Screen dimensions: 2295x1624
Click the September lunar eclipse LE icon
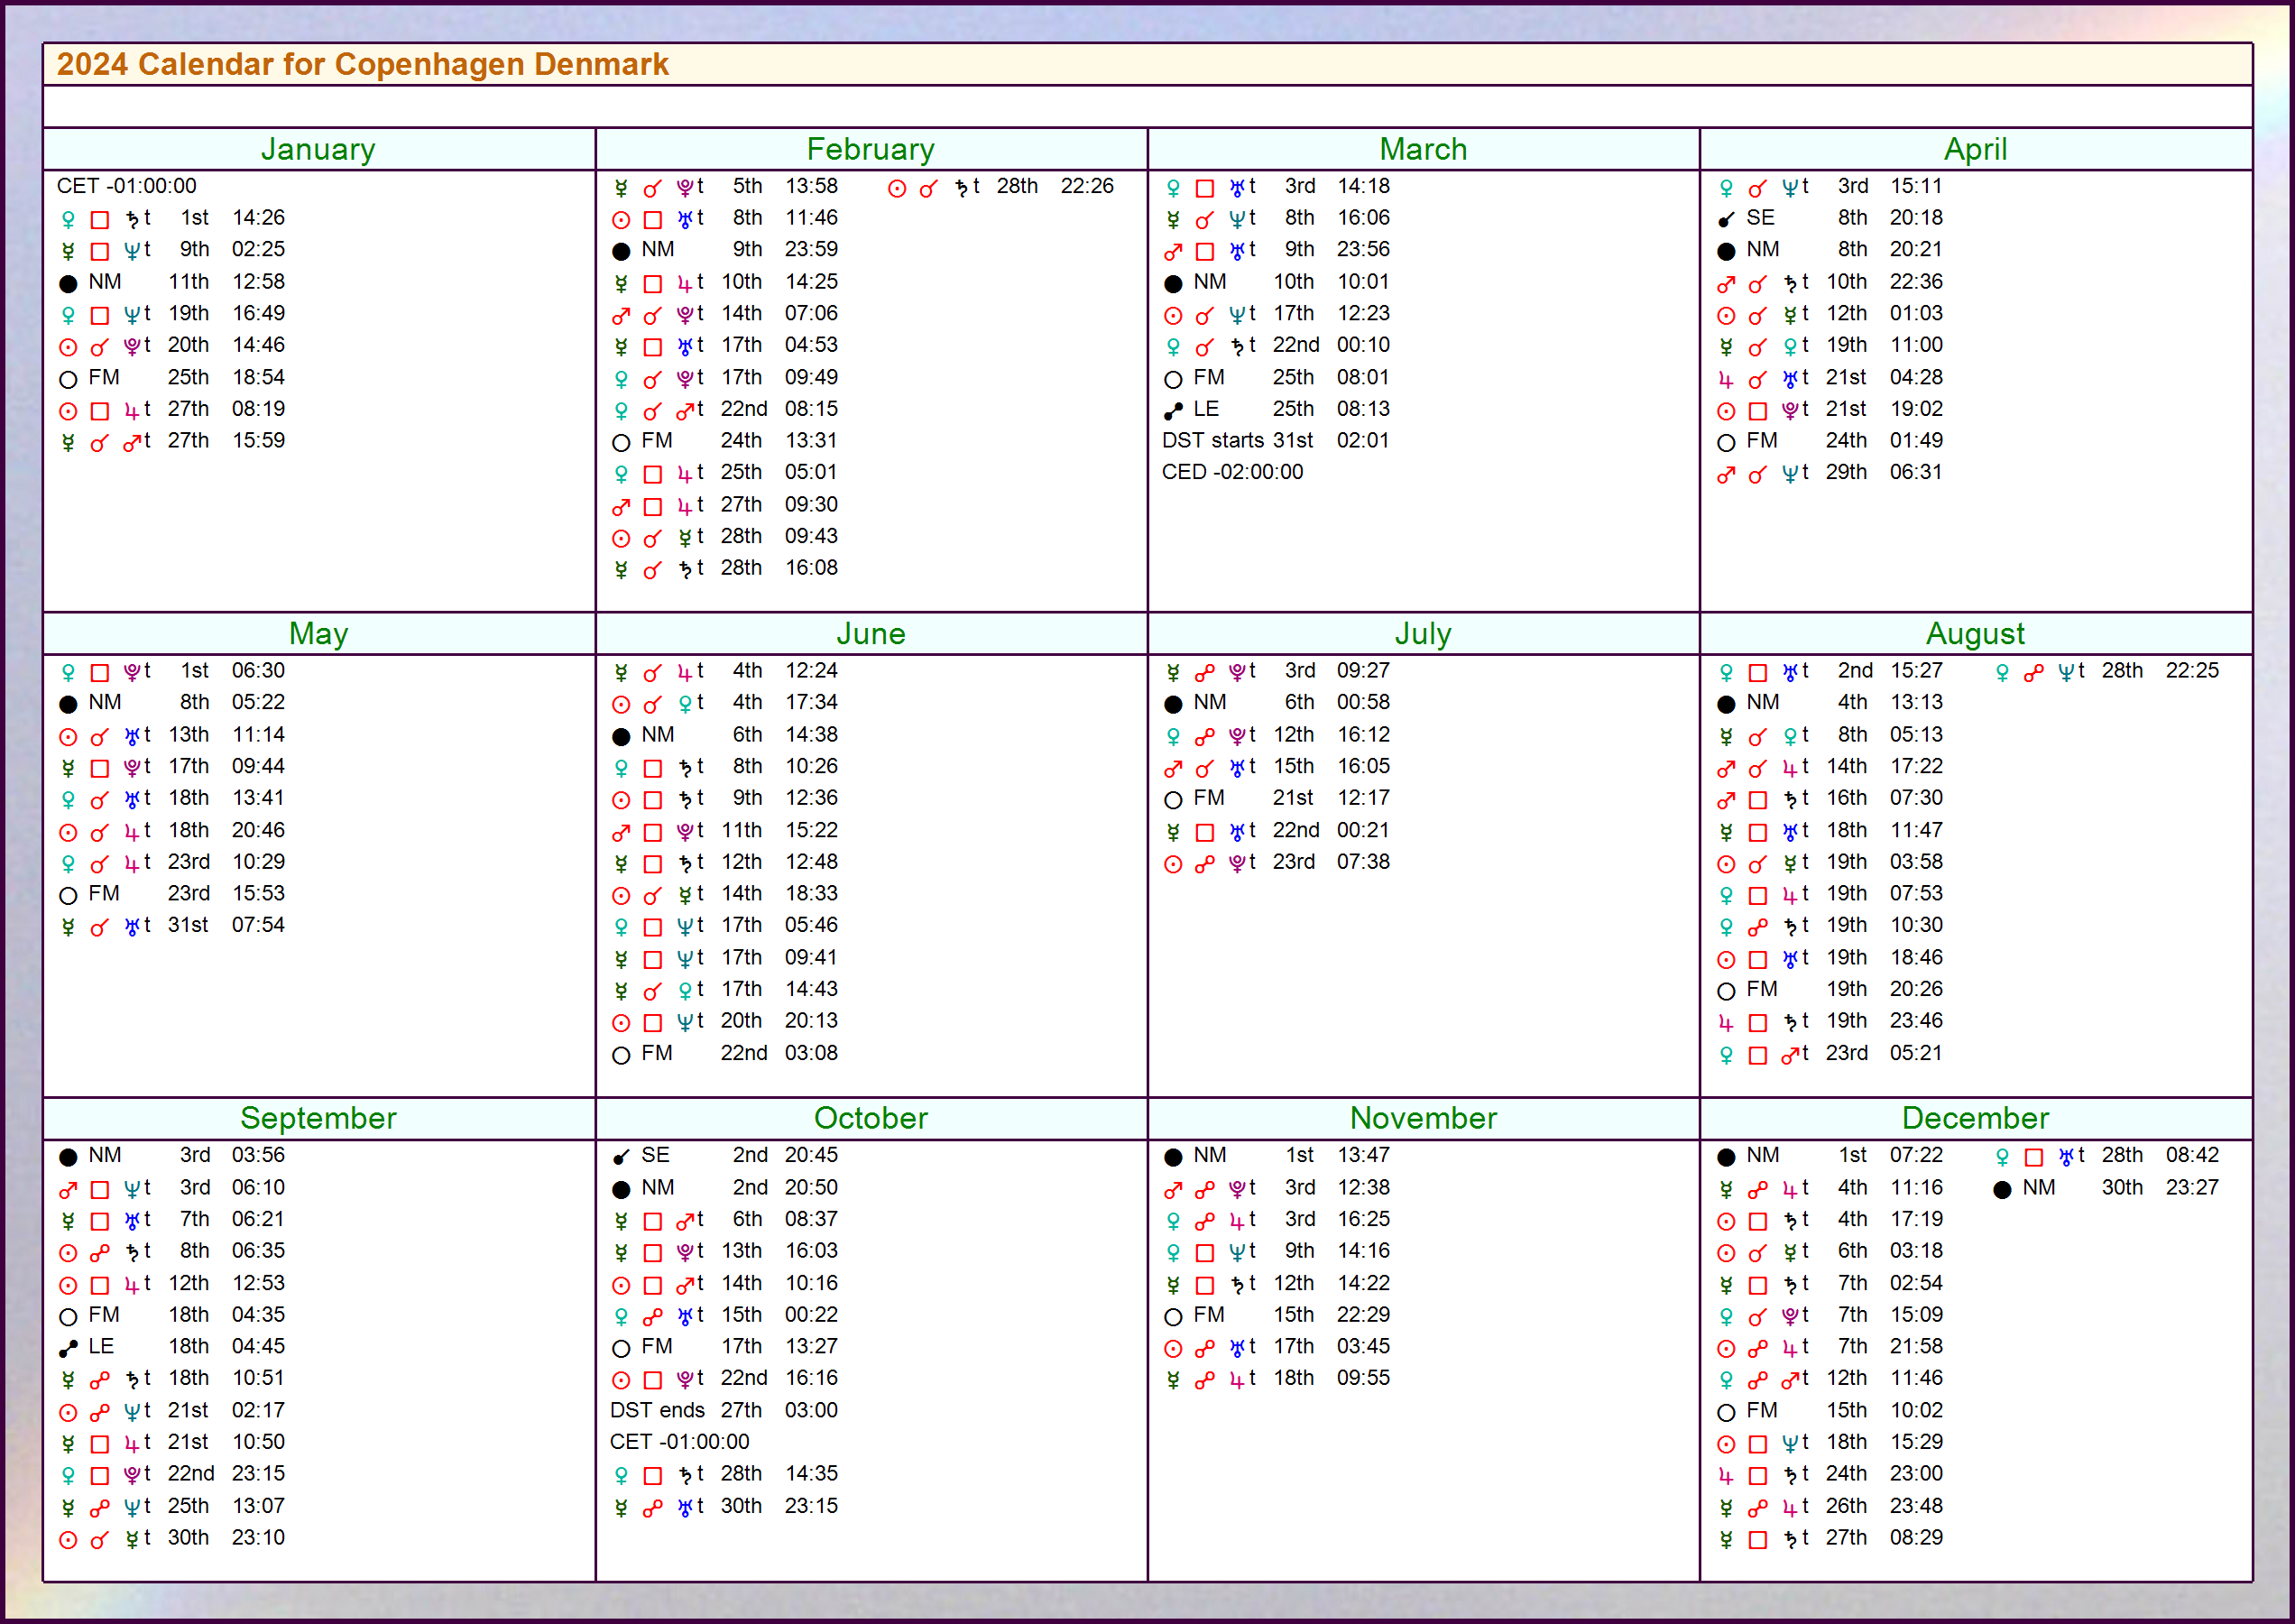[x=68, y=1349]
